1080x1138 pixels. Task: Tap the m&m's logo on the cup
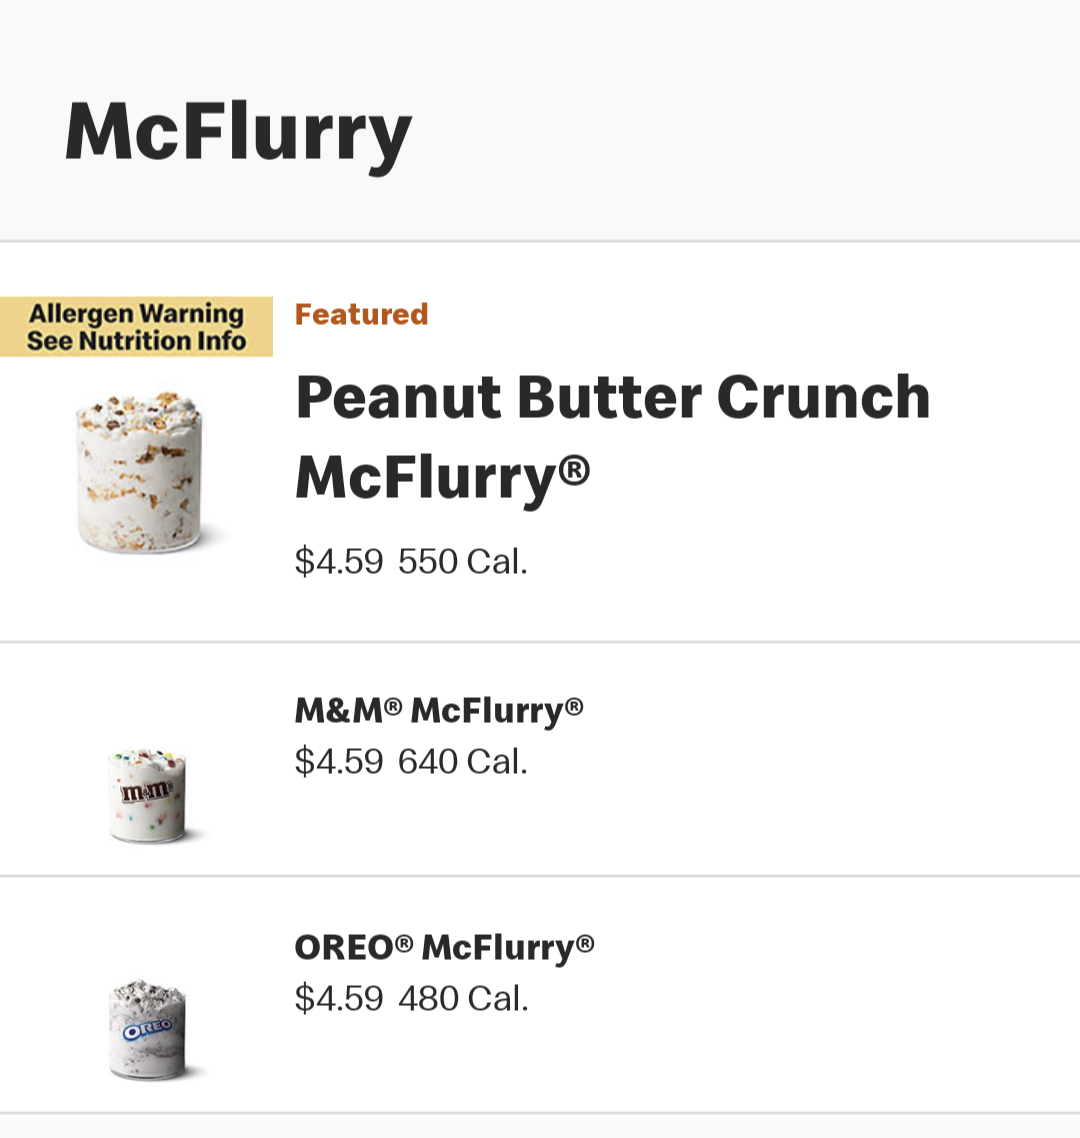147,792
